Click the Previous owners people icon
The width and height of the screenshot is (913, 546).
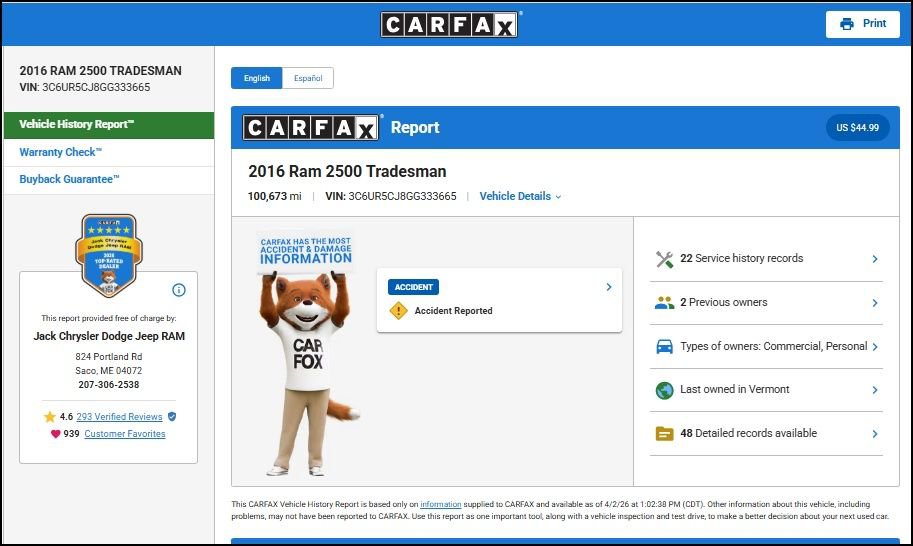point(664,303)
